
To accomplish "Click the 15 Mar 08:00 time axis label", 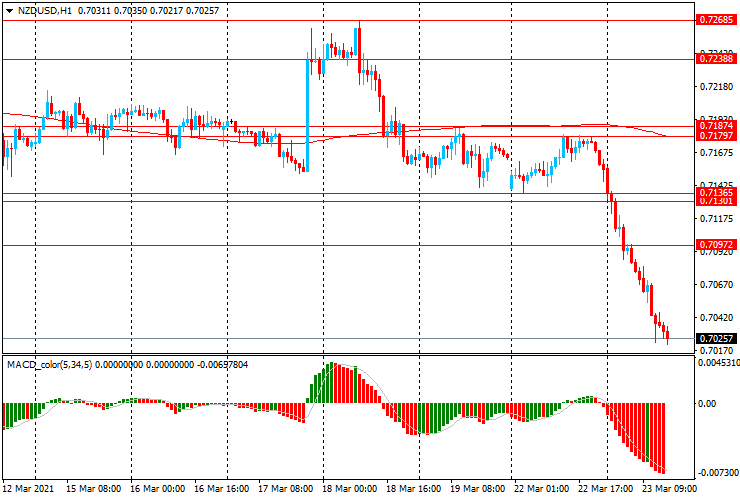I will 94,490.
